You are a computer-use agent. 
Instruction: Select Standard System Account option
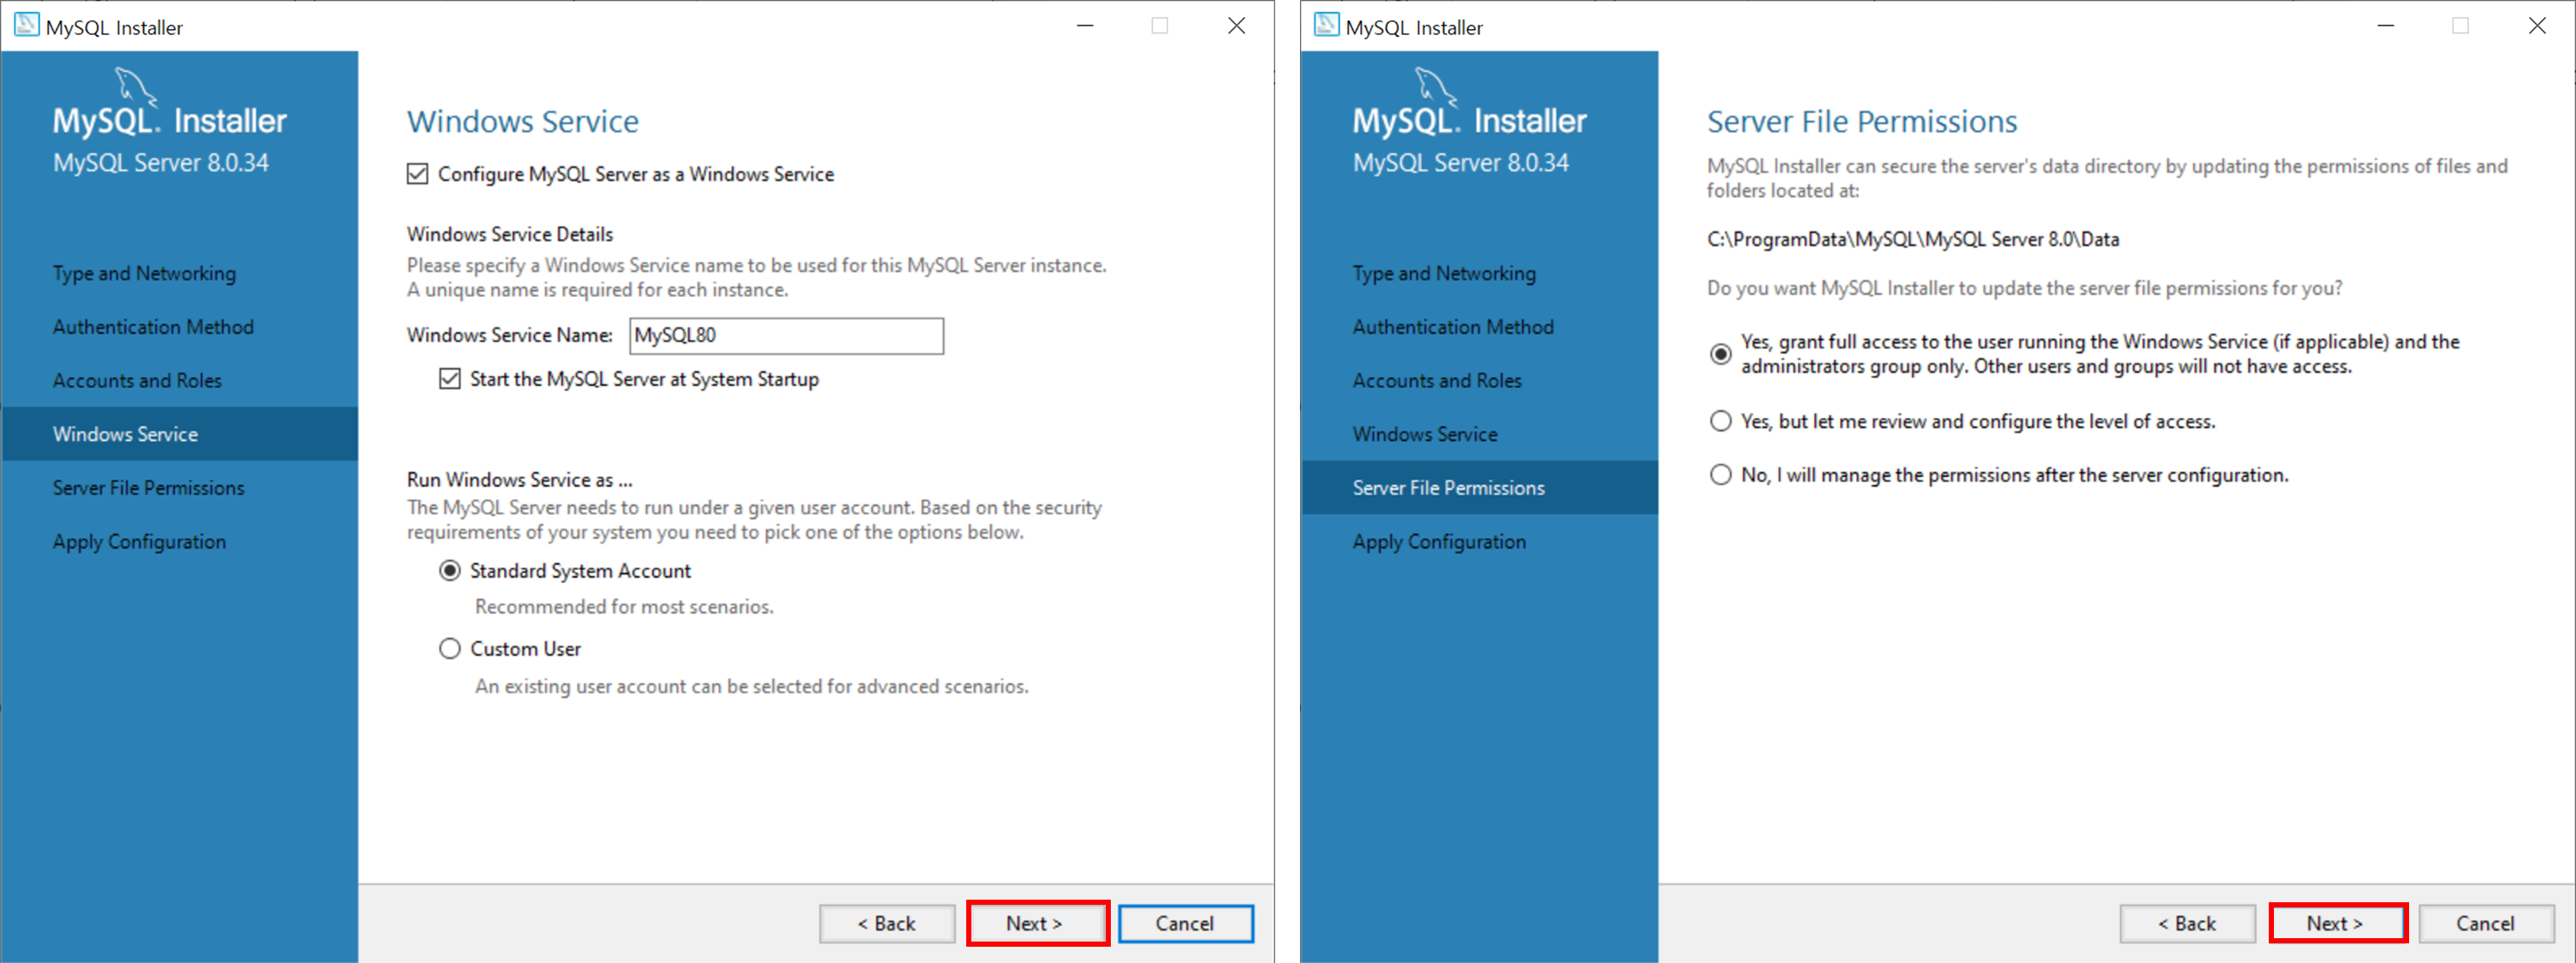tap(450, 571)
